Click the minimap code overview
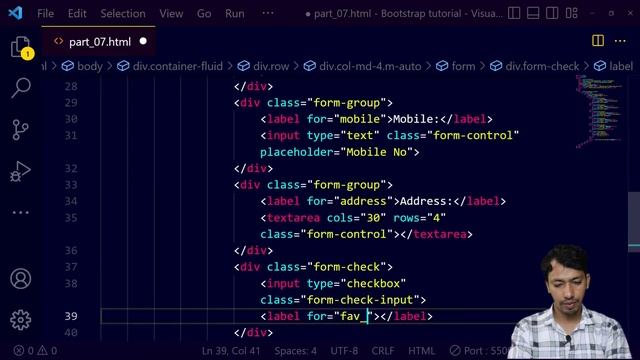Screen dimensions: 640x360 (x=599, y=111)
